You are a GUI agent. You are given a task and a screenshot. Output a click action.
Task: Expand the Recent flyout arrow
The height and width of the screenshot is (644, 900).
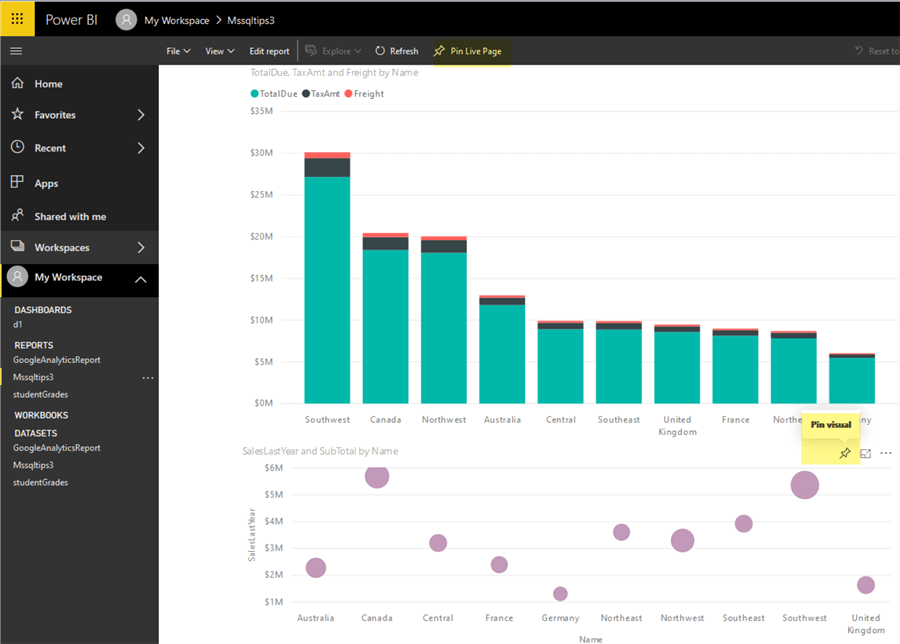141,148
